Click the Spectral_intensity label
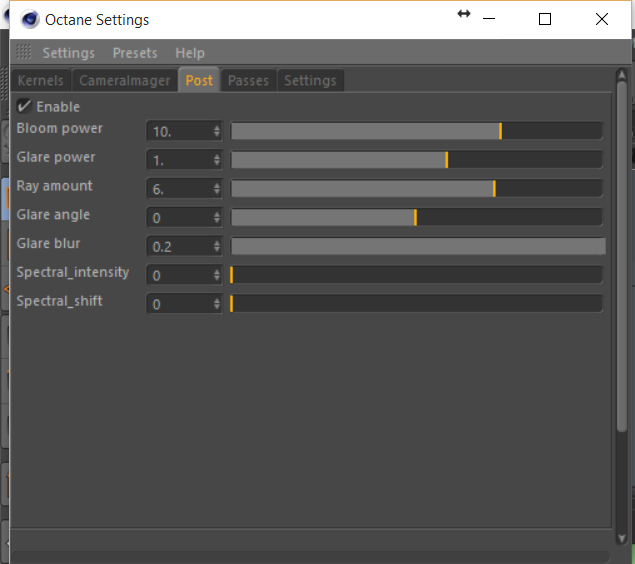 pos(73,272)
